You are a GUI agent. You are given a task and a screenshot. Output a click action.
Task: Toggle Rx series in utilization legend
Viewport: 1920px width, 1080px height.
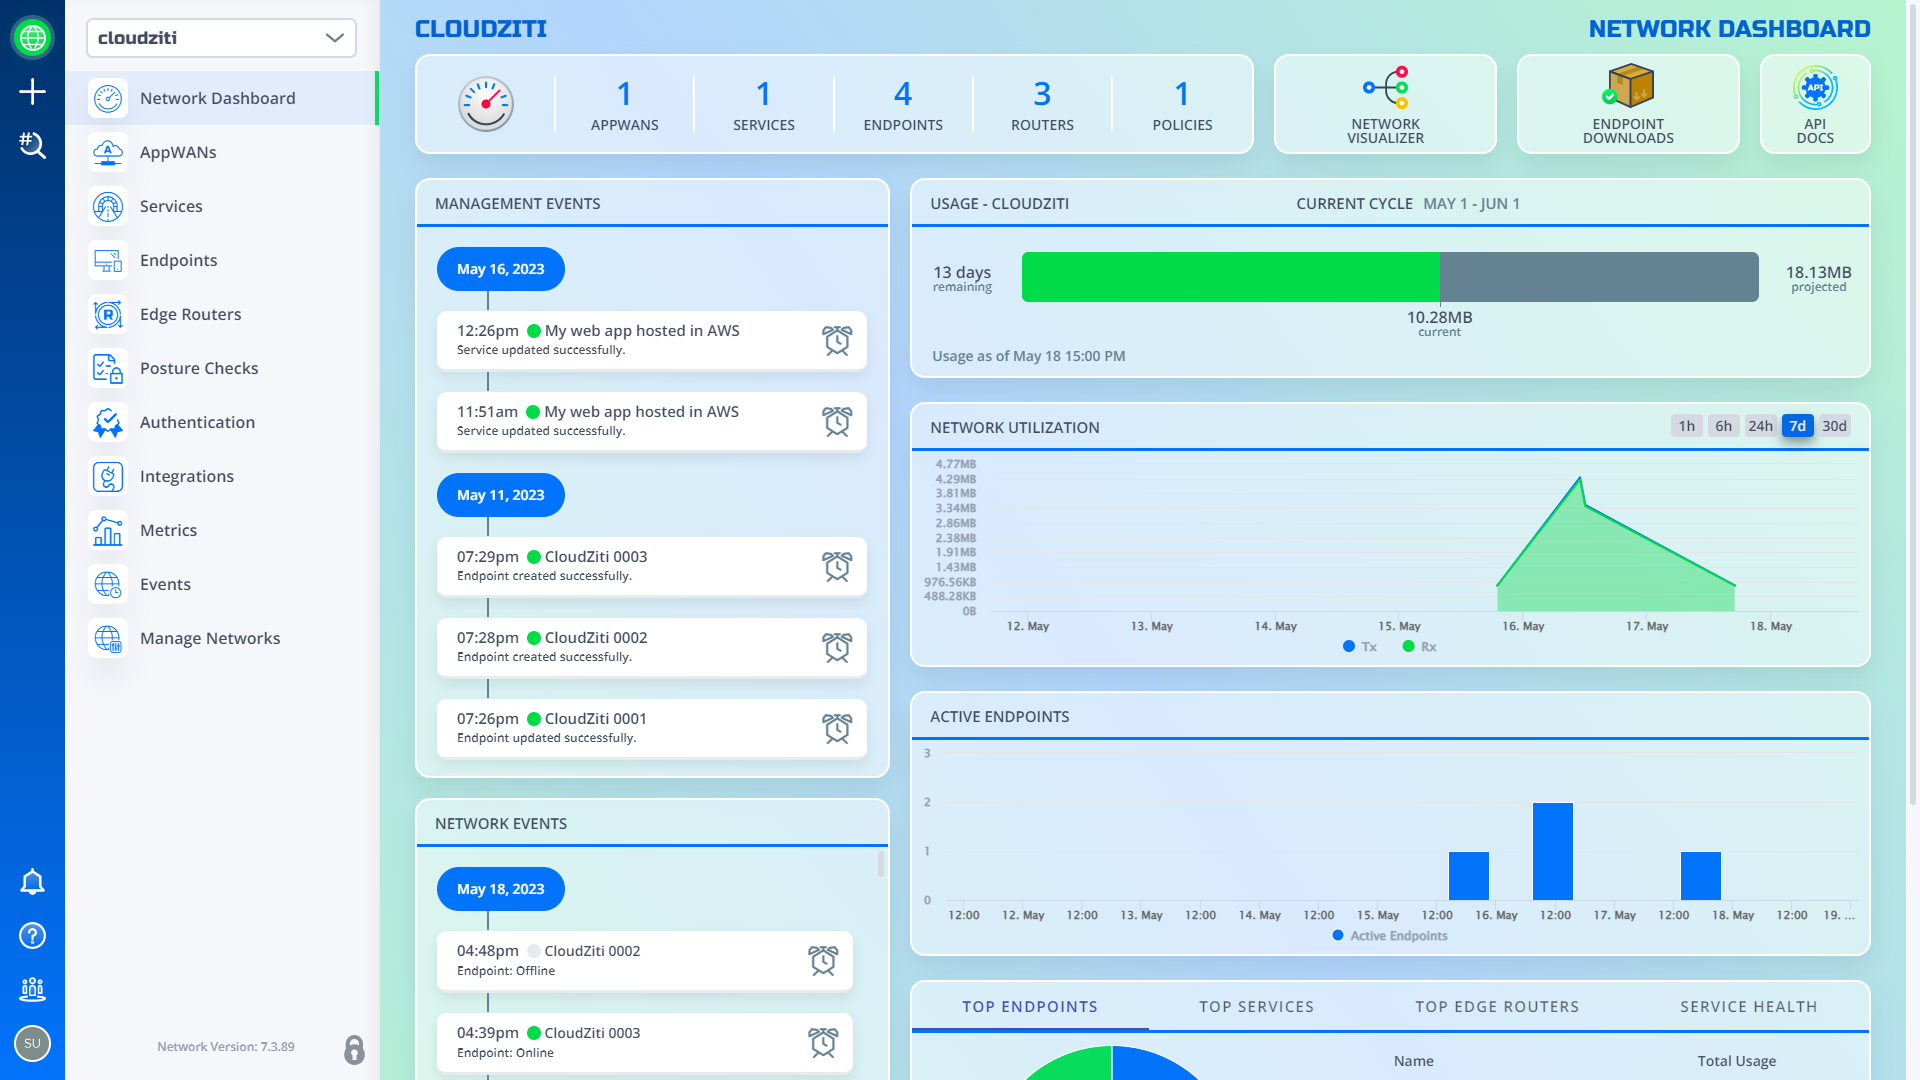pos(1419,647)
